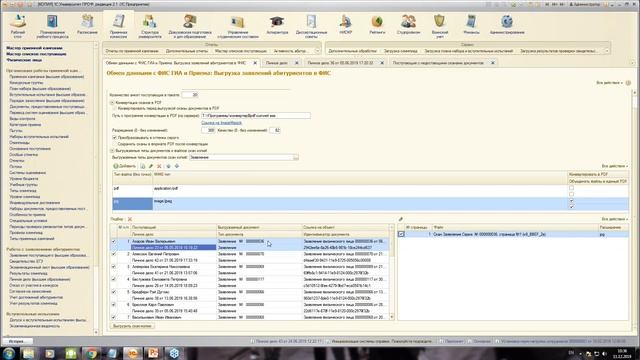Expand the Сервис panel overflow arrow

[607, 51]
